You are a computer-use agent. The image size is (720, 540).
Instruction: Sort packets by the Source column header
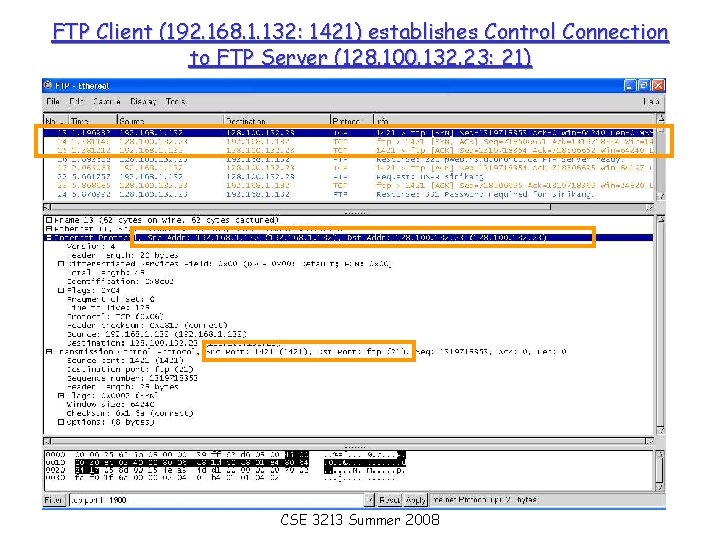tap(170, 120)
